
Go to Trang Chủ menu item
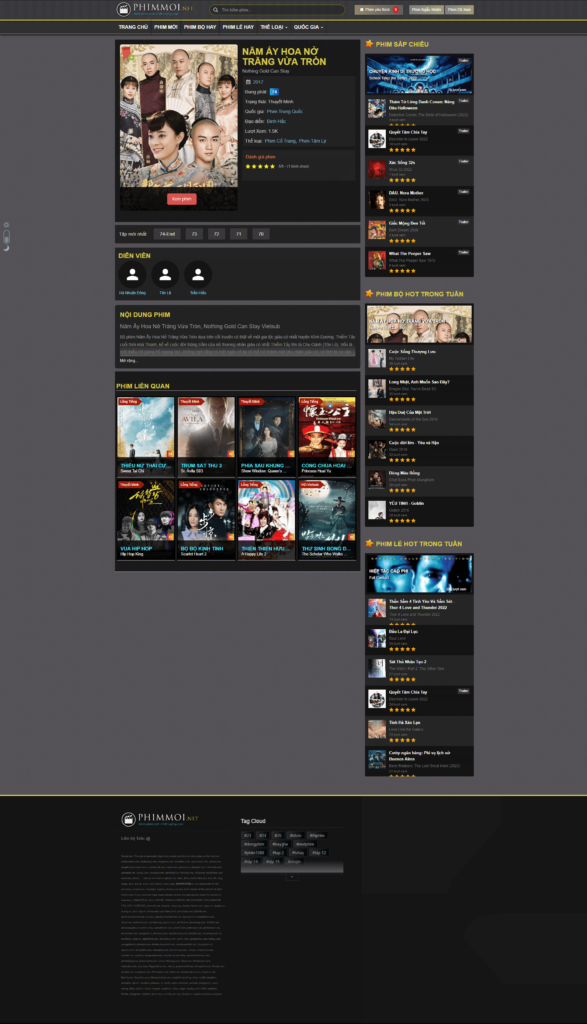pos(133,27)
